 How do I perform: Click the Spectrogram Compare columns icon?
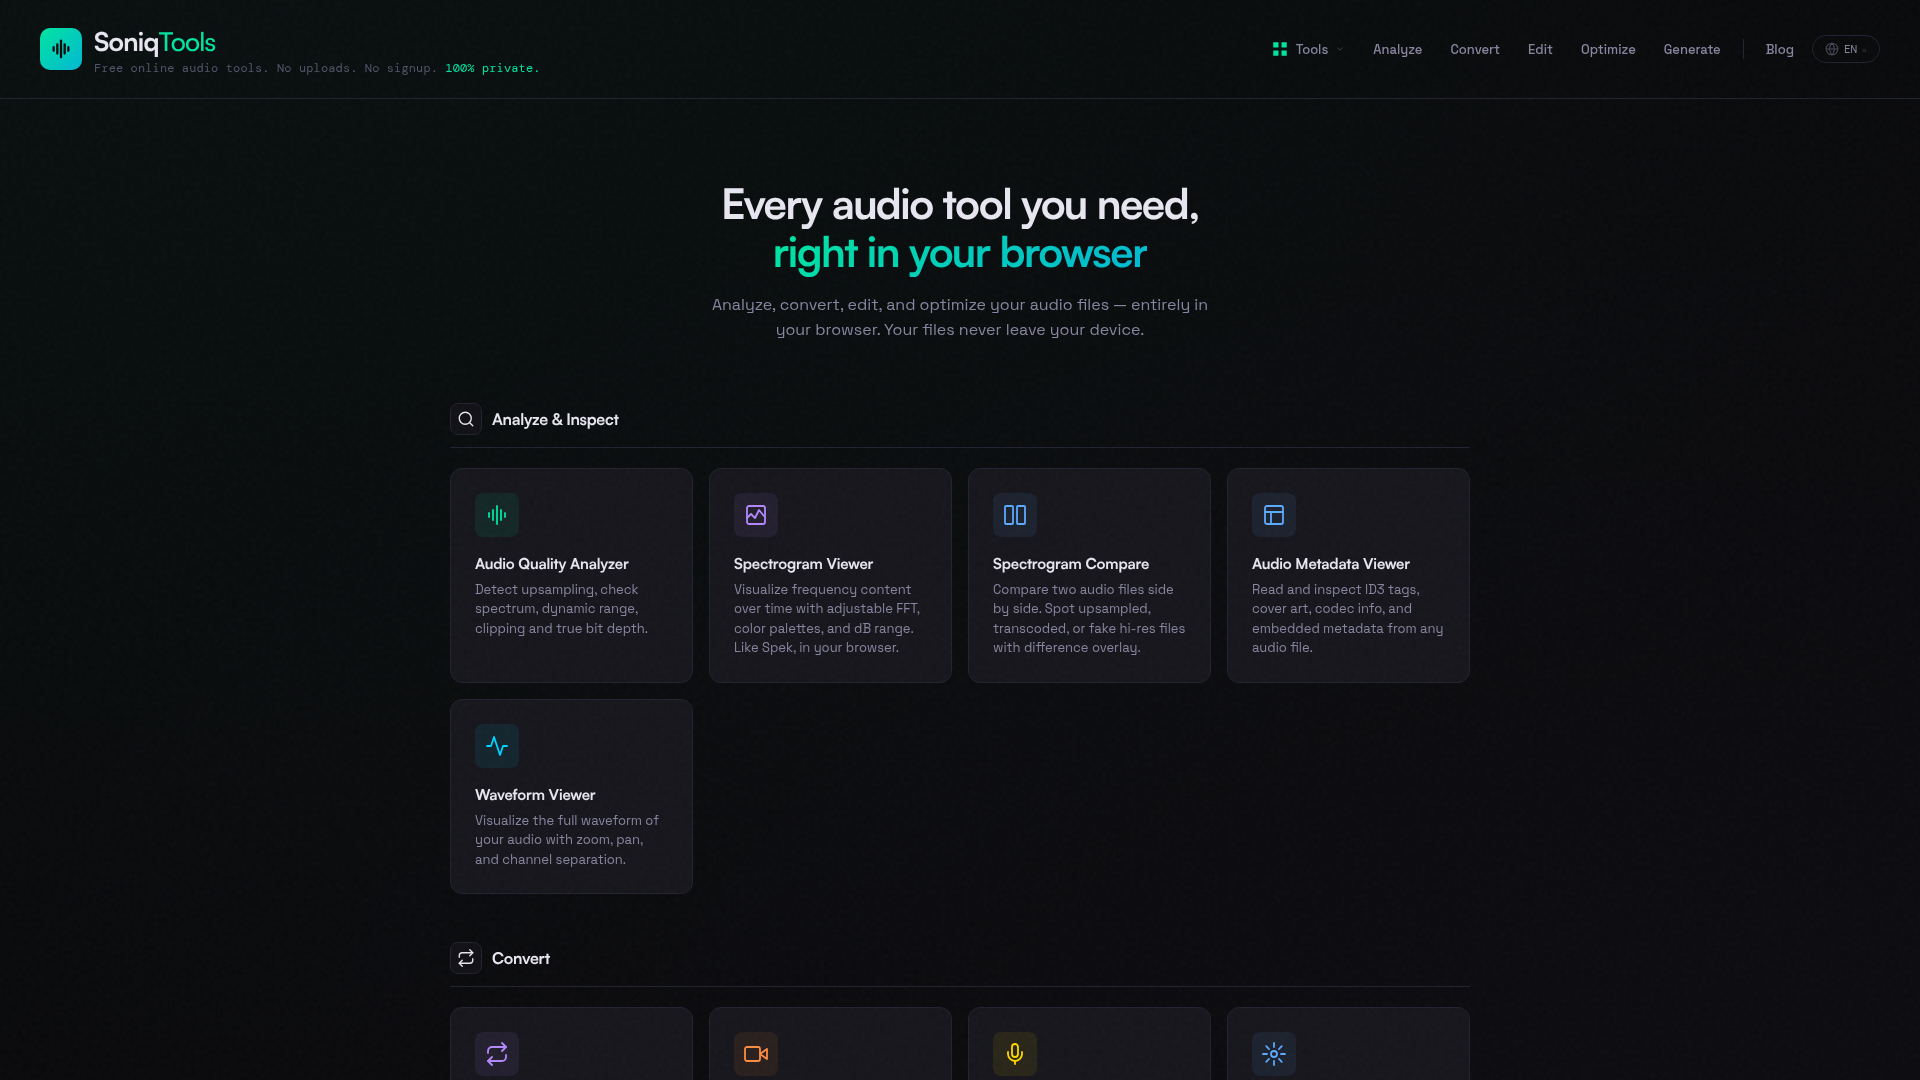(x=1015, y=515)
